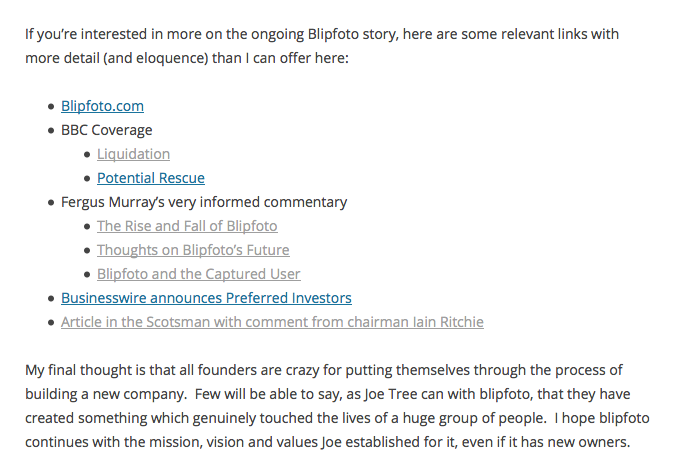Open the Blipfoto.com link
Image resolution: width=679 pixels, height=468 pixels.
(102, 106)
